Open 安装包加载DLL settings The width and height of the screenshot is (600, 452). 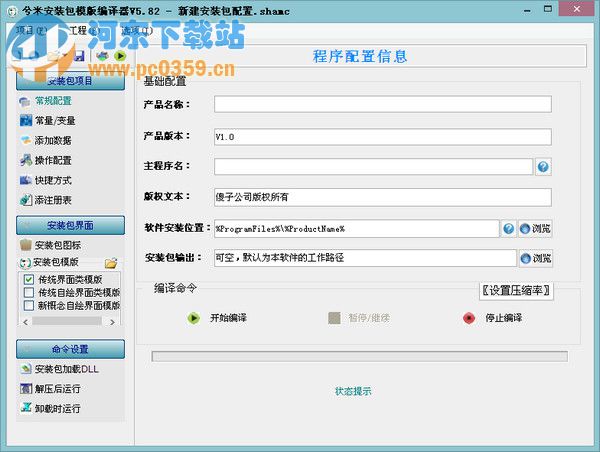pyautogui.click(x=59, y=369)
